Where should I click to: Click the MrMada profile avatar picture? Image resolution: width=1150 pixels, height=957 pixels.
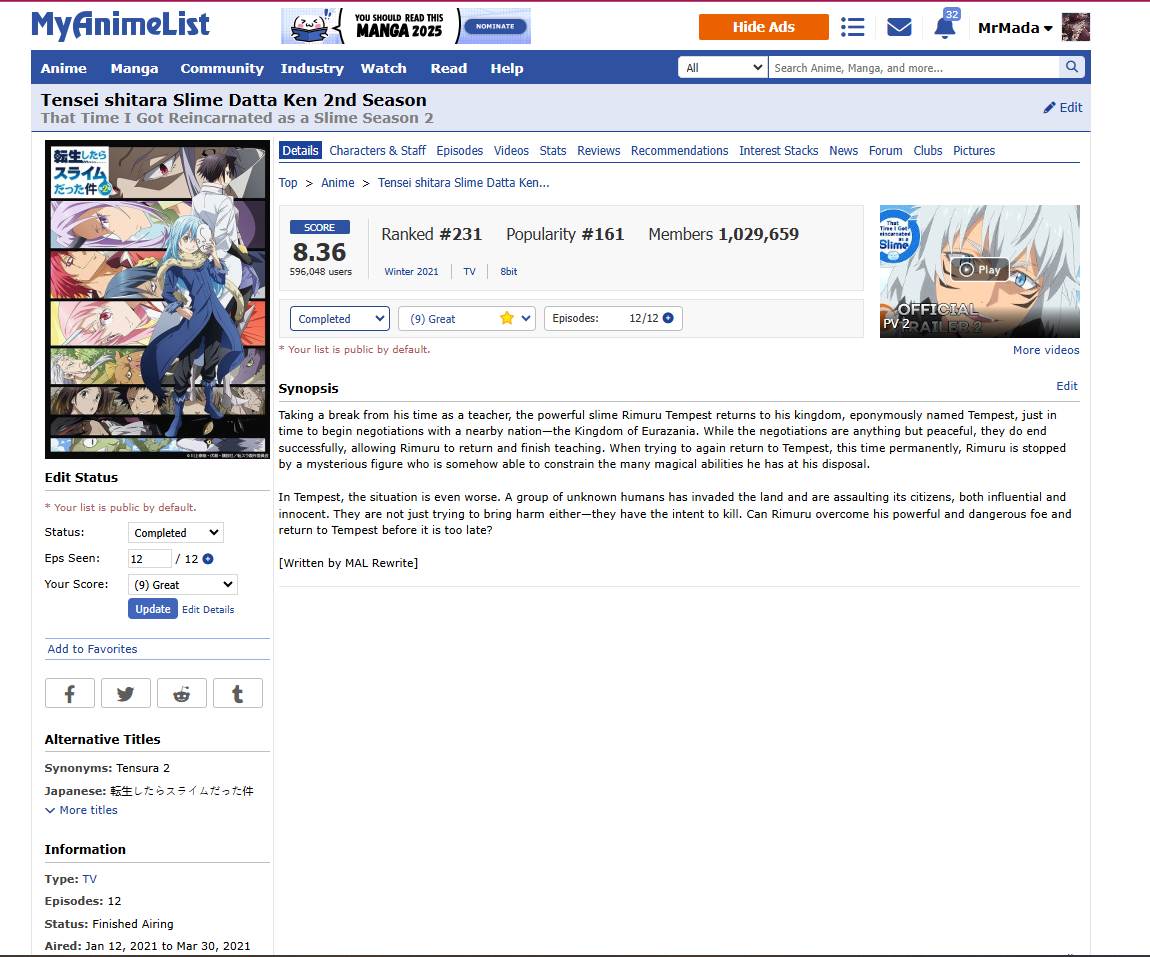tap(1075, 27)
